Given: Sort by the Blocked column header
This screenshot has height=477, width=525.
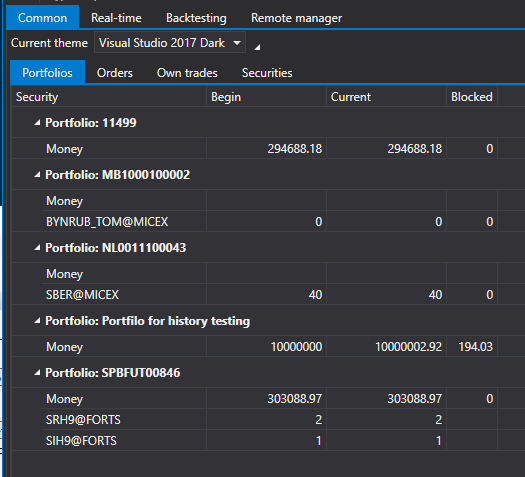Looking at the screenshot, I should (x=472, y=97).
